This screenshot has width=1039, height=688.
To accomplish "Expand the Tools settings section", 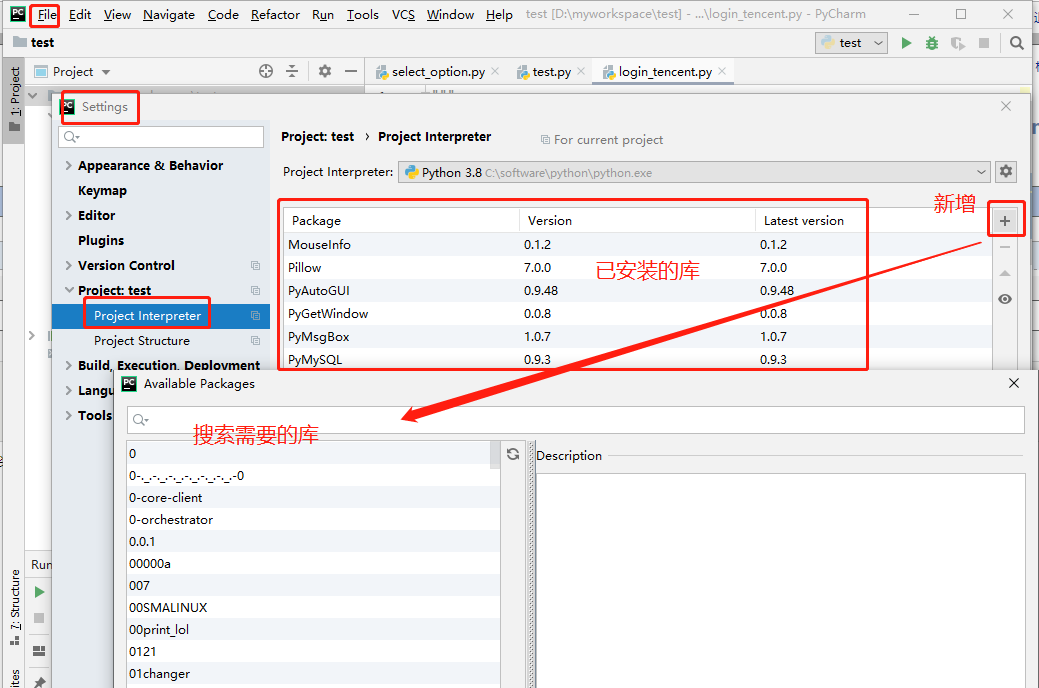I will tap(68, 416).
